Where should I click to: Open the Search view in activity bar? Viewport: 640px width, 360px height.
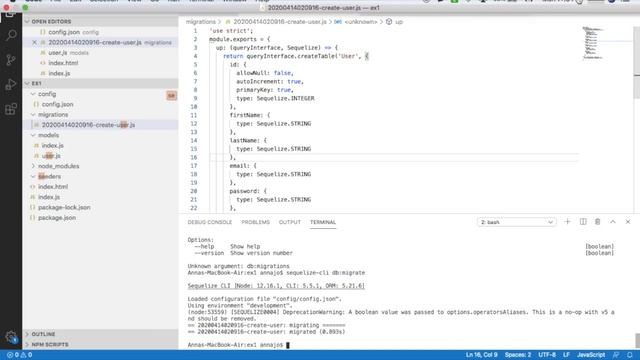(x=11, y=35)
